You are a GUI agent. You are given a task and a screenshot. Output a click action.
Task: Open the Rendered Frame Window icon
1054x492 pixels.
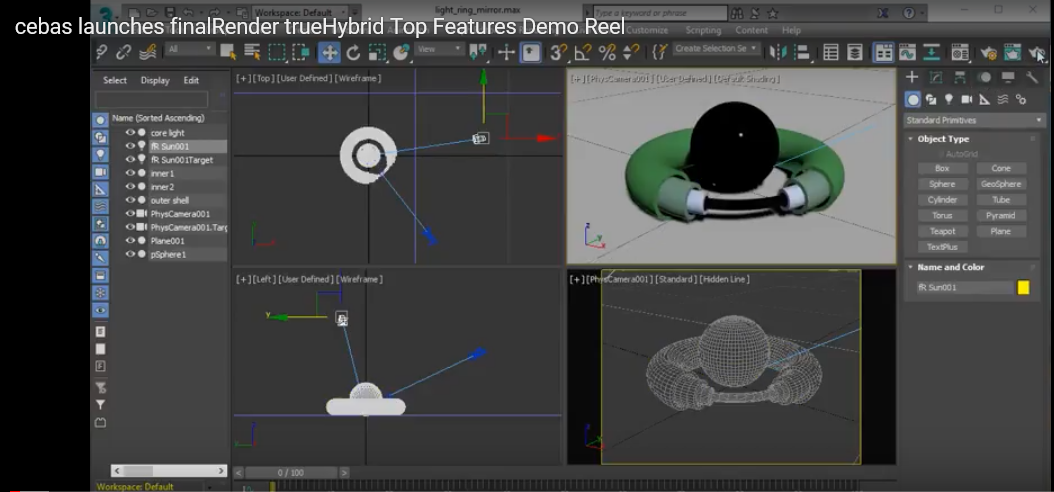(1012, 52)
